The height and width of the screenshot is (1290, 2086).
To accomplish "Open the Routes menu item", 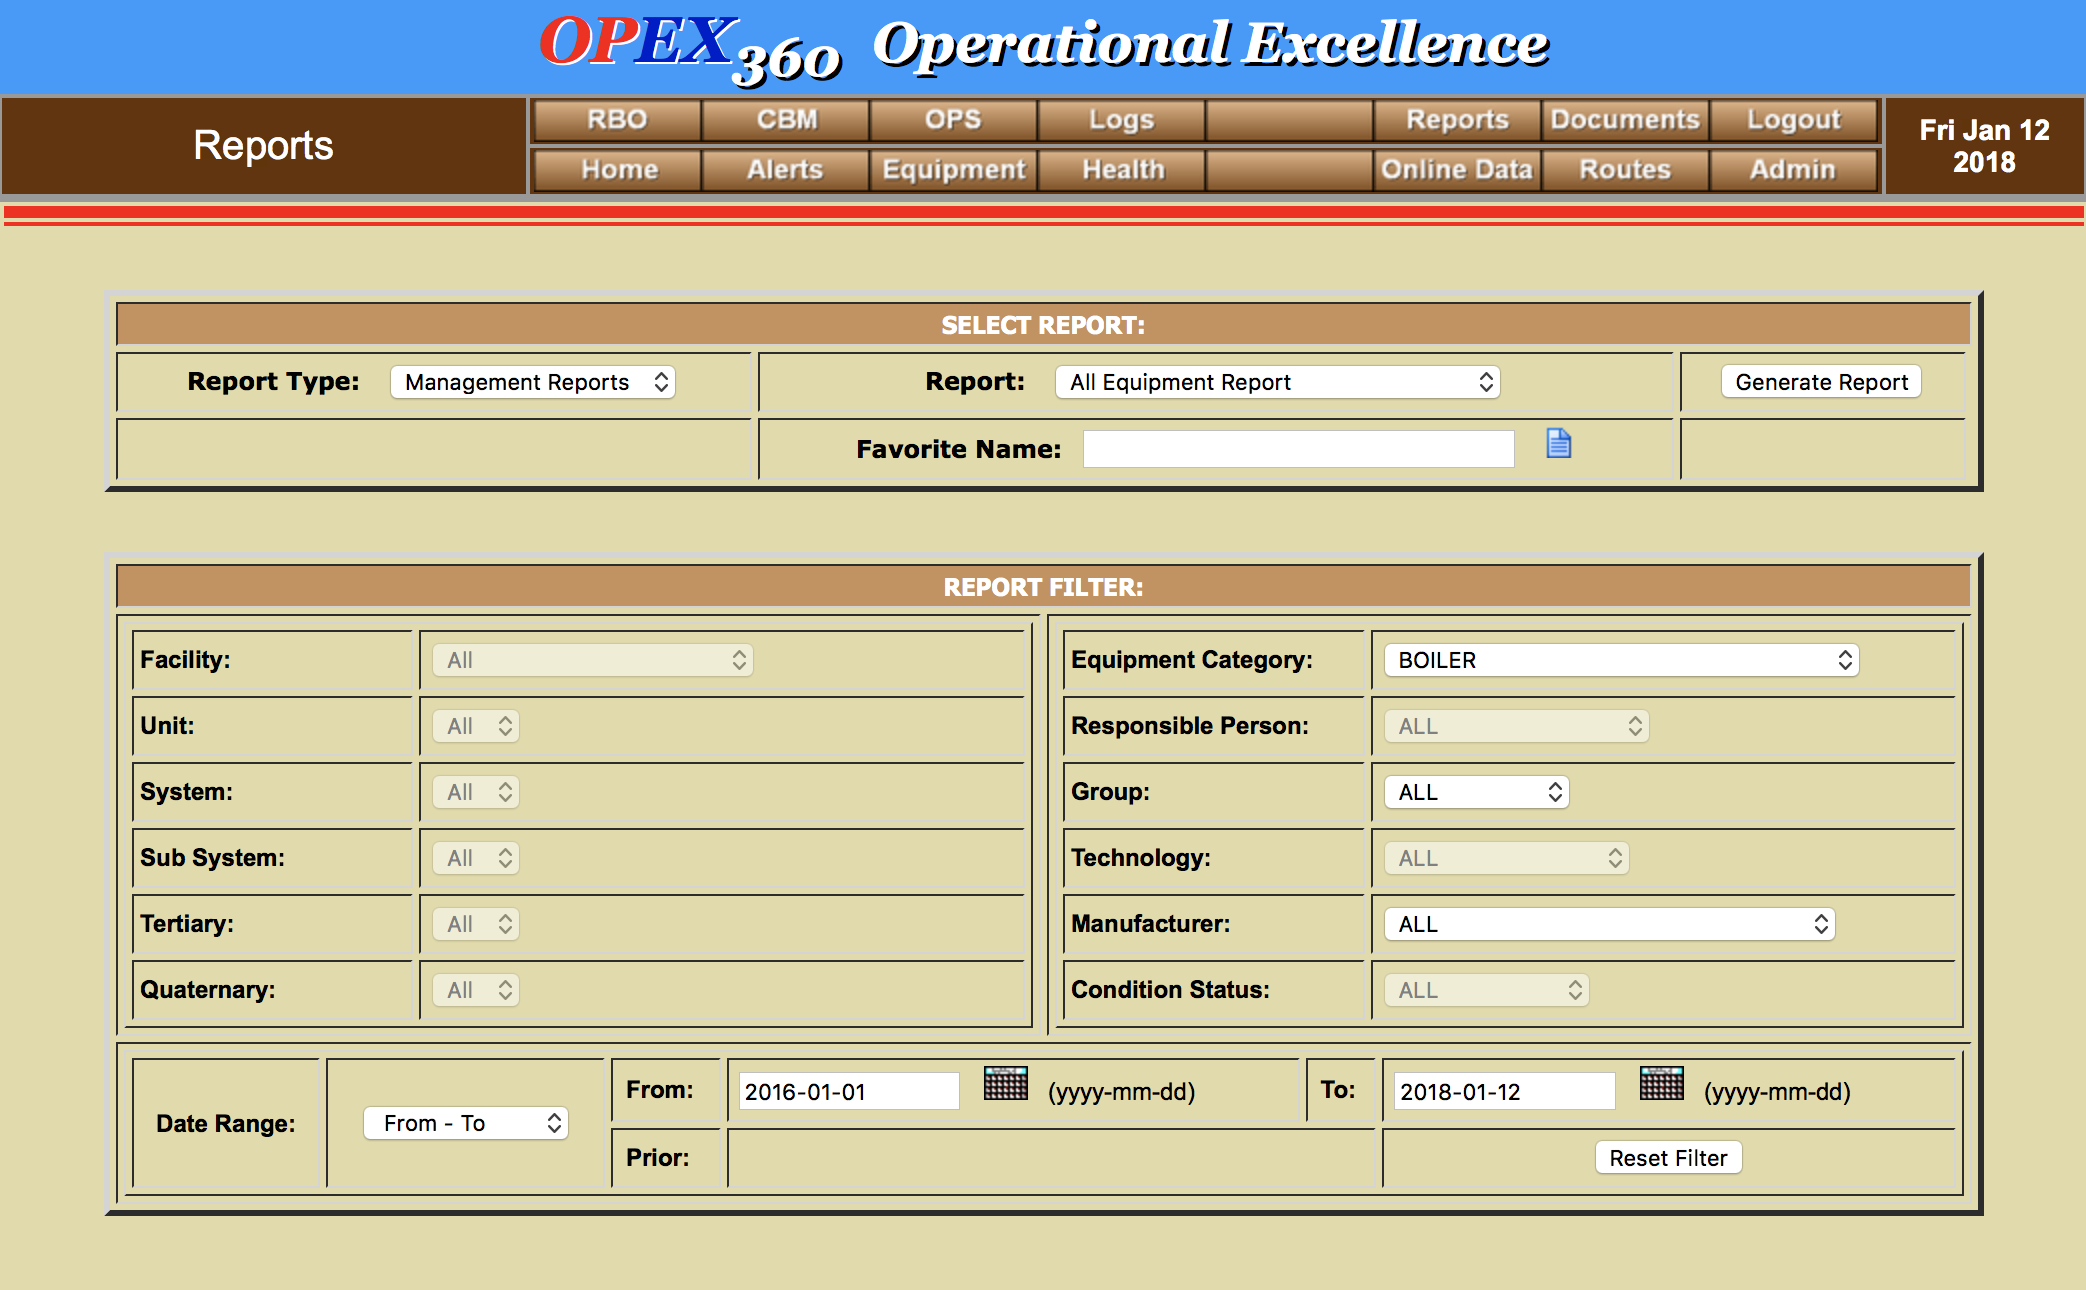I will pyautogui.click(x=1625, y=170).
